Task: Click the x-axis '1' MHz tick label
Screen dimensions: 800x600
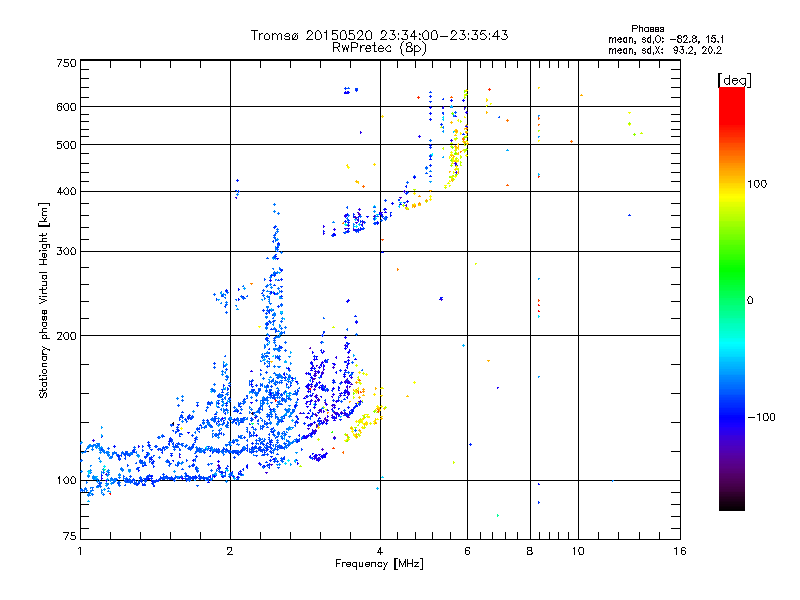Action: tap(80, 551)
